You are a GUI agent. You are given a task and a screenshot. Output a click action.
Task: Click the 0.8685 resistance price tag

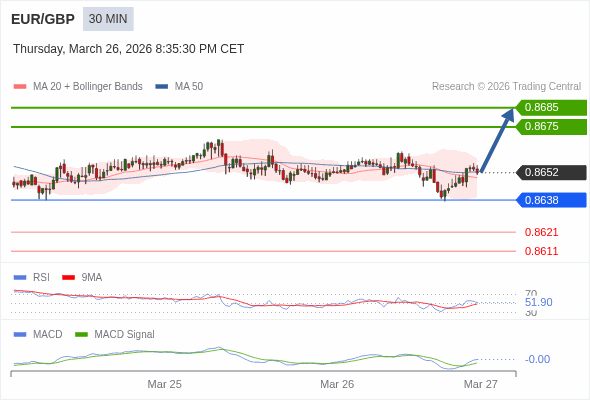tap(551, 108)
